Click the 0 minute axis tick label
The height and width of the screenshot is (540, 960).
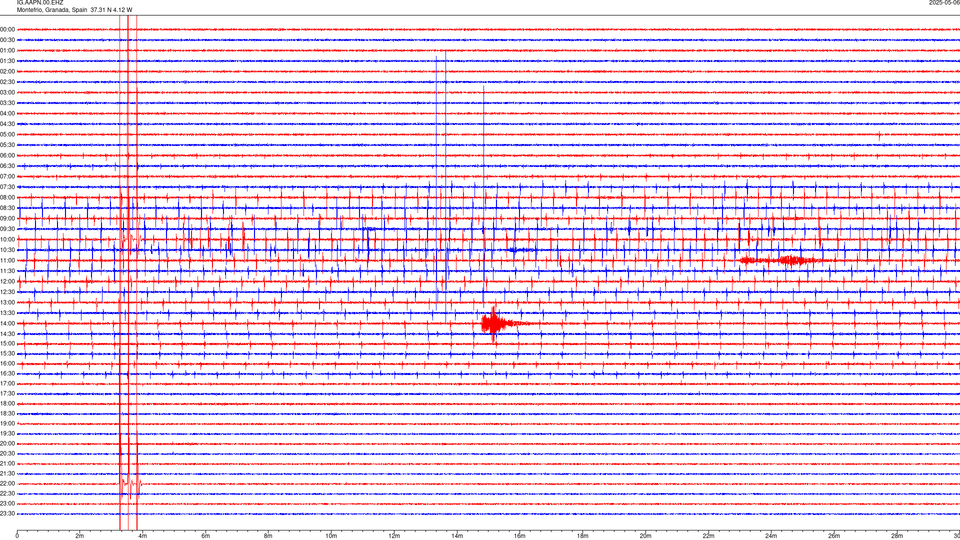pyautogui.click(x=17, y=536)
